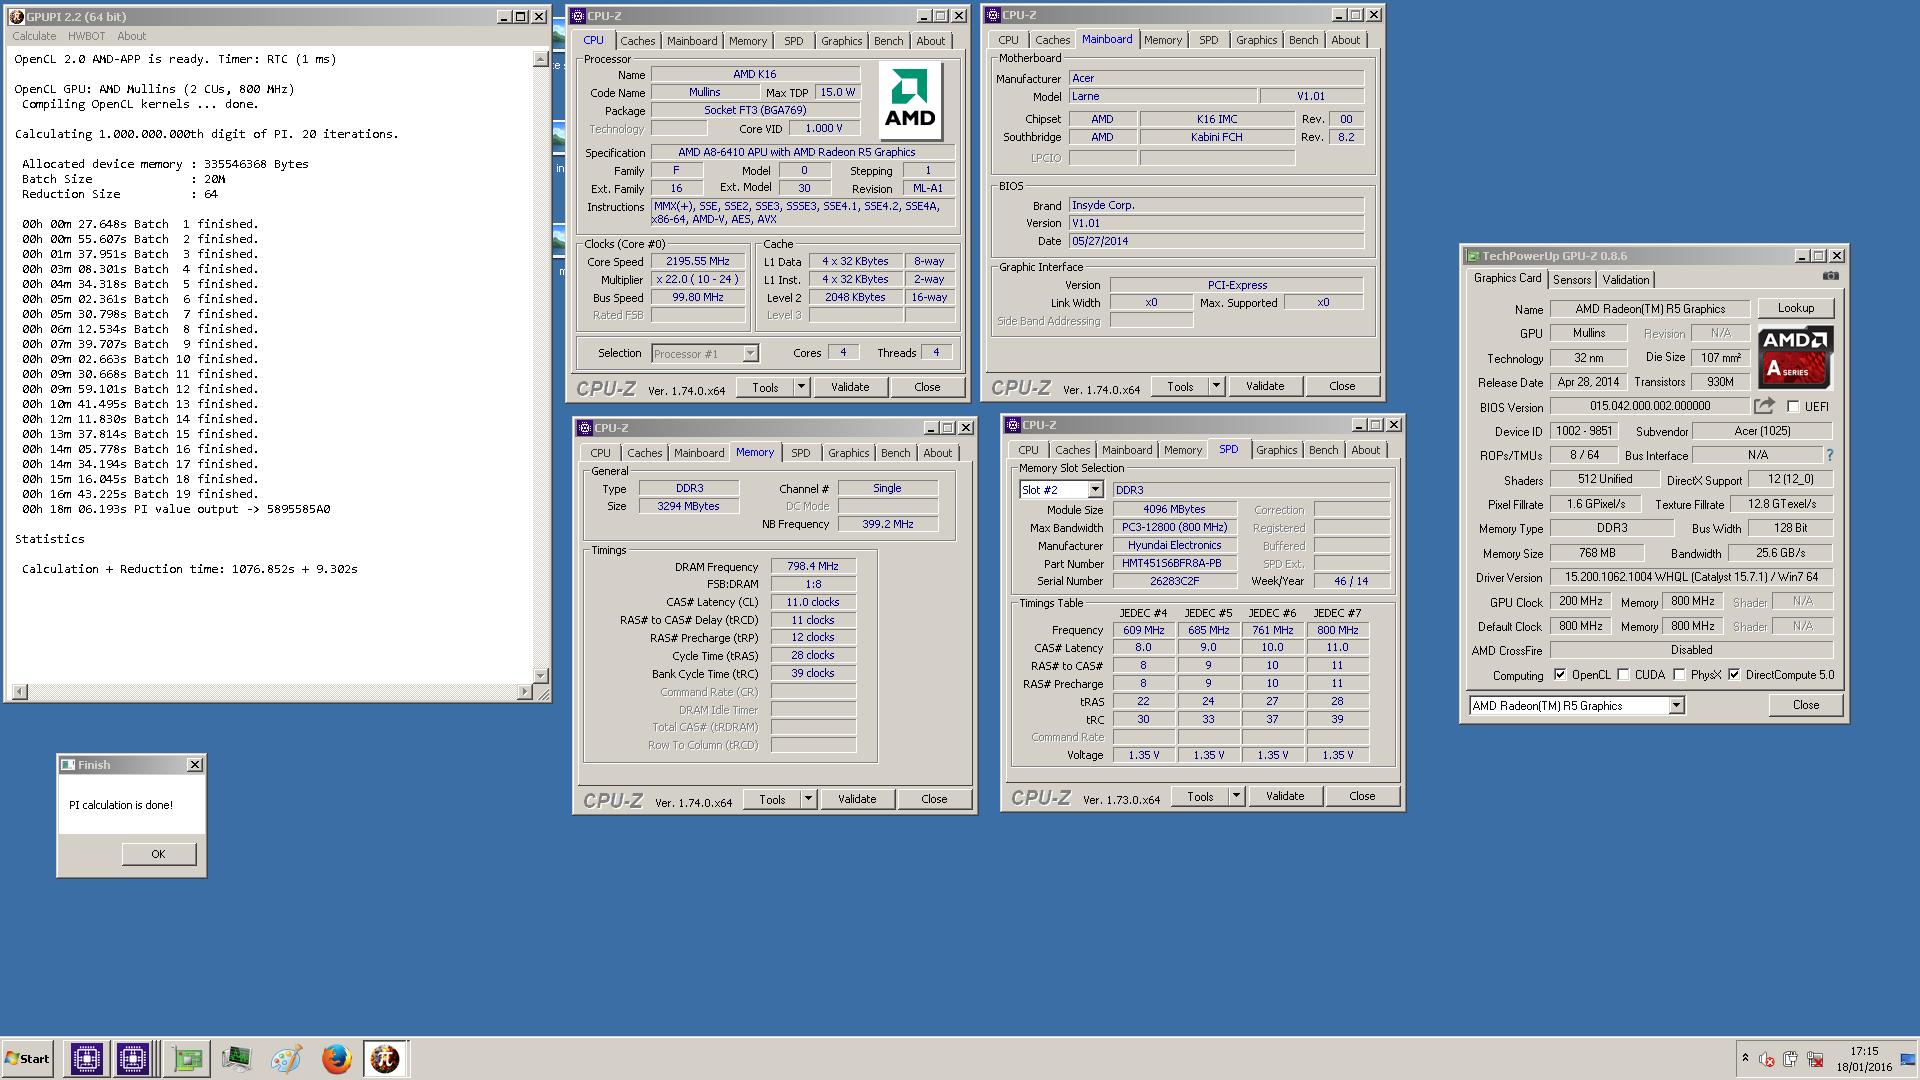This screenshot has height=1080, width=1920.
Task: Click Validate in the CPU-Z SPD window
Action: click(x=1285, y=796)
